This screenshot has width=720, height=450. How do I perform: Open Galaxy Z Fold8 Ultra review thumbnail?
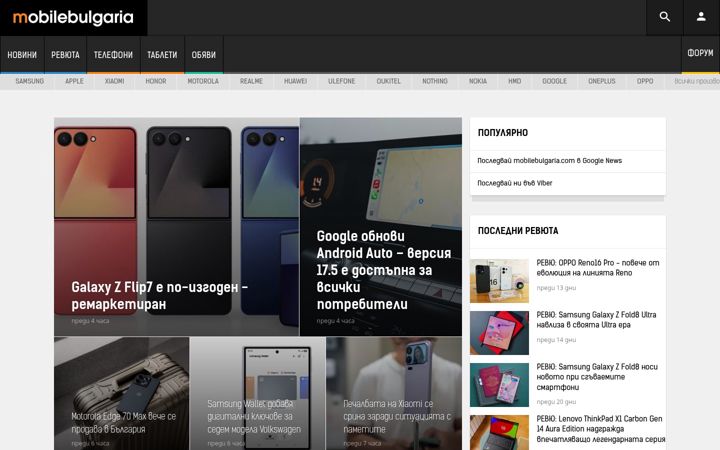click(x=499, y=333)
